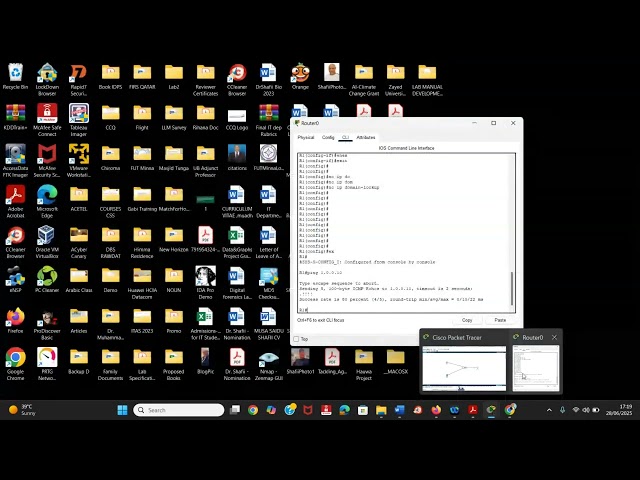Screen dimensions: 640x480
Task: Open File Explorer from the taskbar
Action: [x=381, y=410]
